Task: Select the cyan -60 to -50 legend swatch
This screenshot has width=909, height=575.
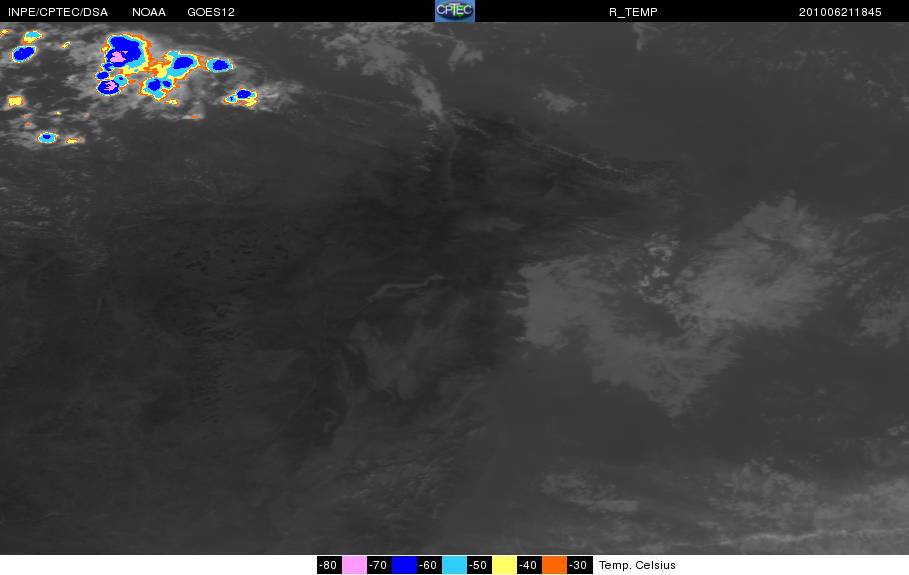Action: (454, 565)
